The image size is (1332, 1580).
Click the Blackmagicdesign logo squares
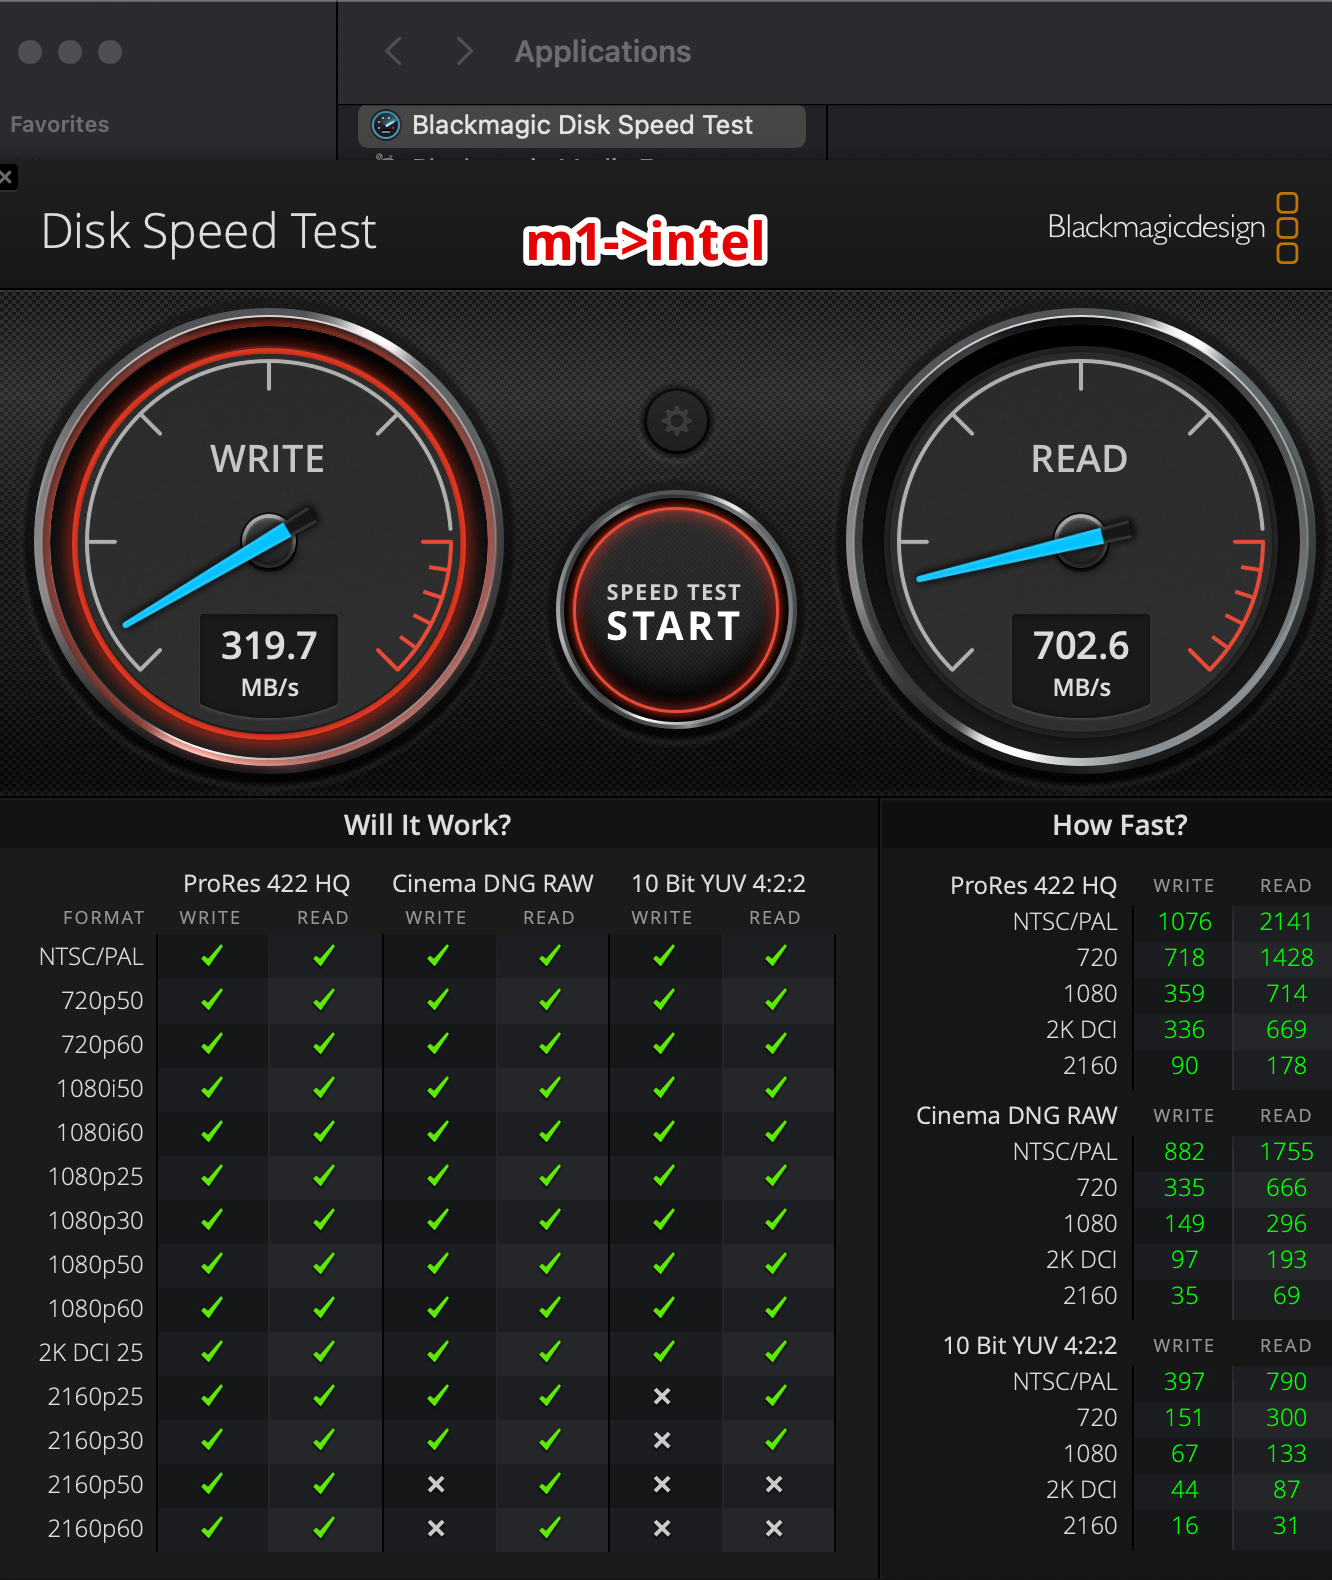(x=1287, y=228)
